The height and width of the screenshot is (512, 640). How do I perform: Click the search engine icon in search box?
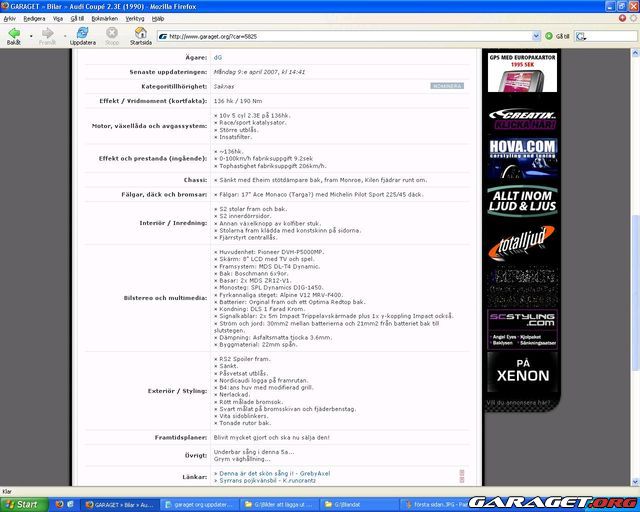pyautogui.click(x=581, y=36)
